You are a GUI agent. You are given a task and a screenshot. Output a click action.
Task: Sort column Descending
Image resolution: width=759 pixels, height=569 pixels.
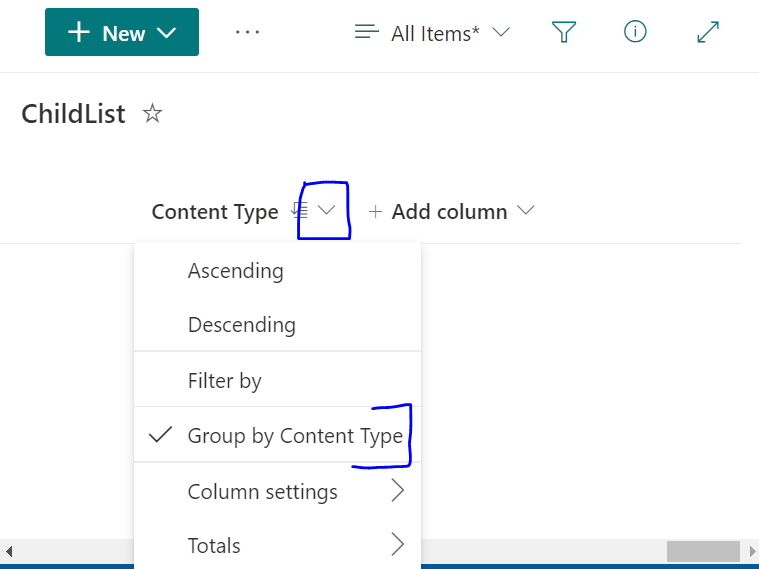[242, 325]
